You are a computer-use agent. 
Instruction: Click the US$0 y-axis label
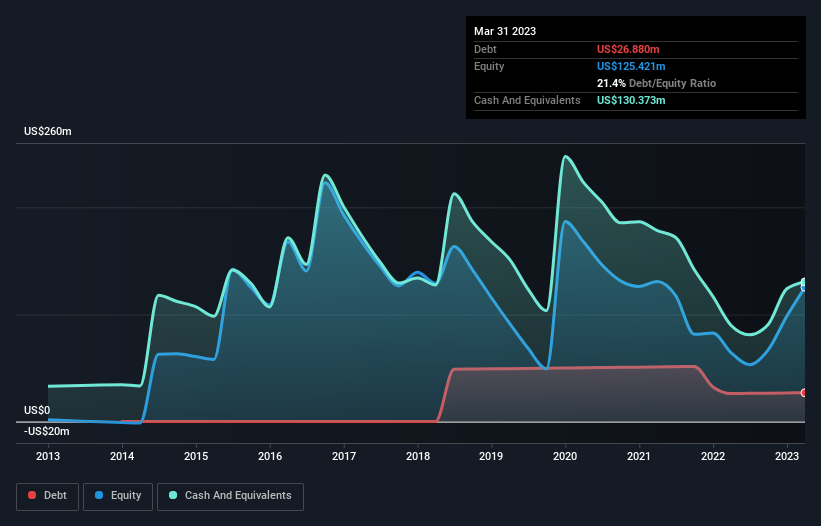pyautogui.click(x=37, y=410)
